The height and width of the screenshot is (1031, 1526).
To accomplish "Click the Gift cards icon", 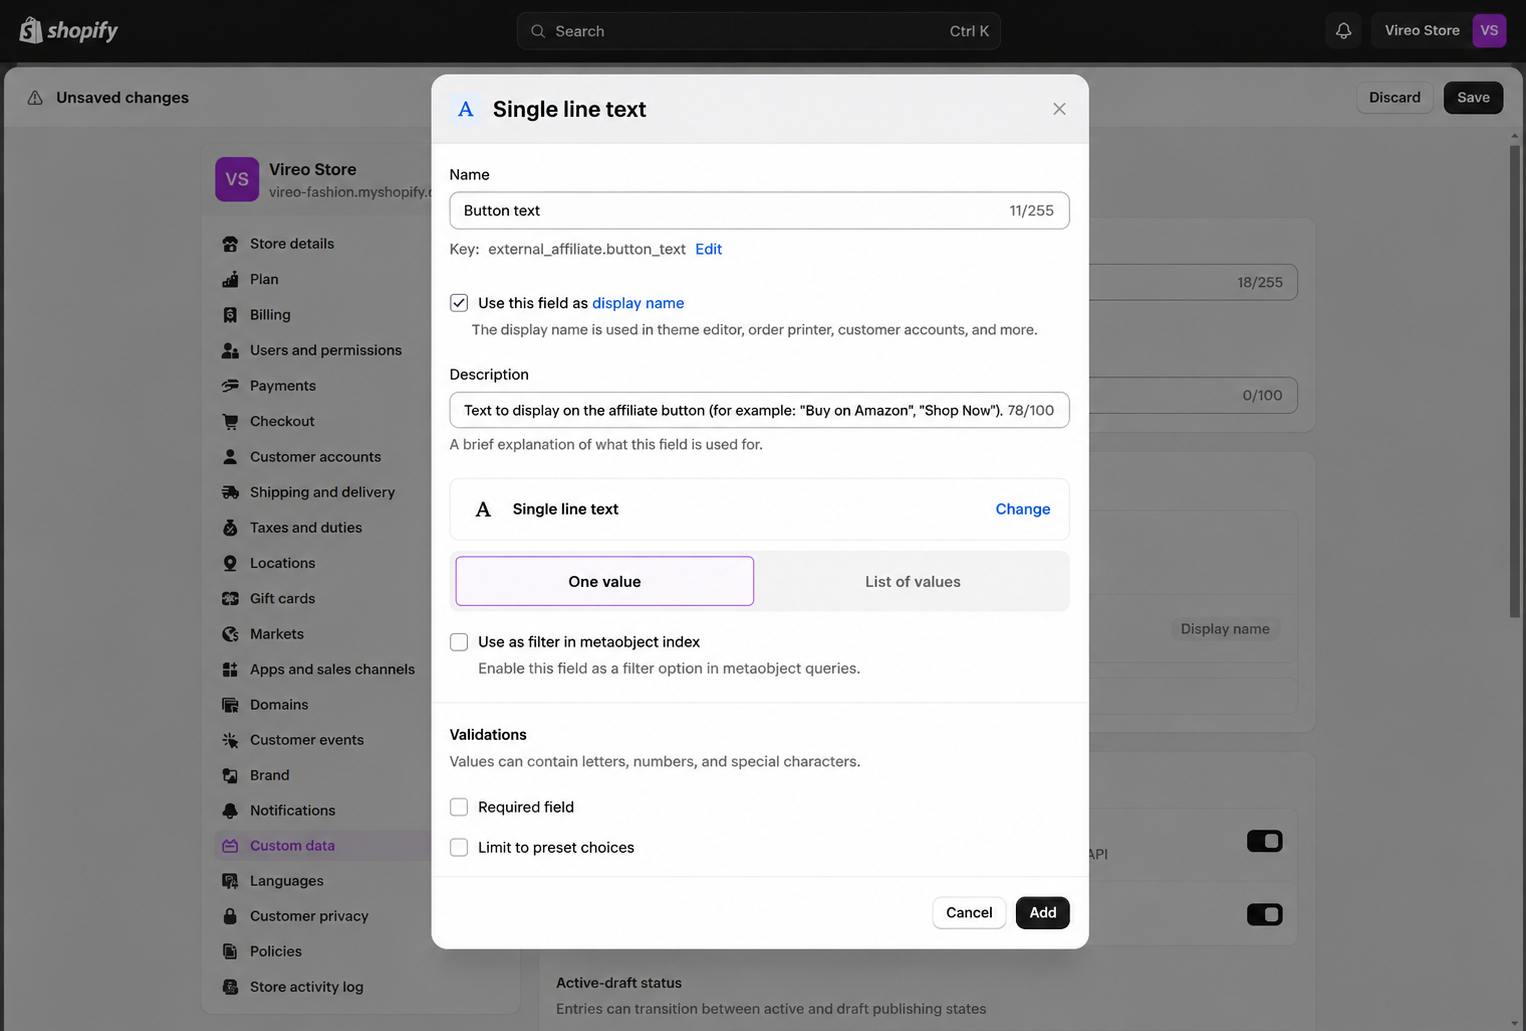I will click(230, 599).
